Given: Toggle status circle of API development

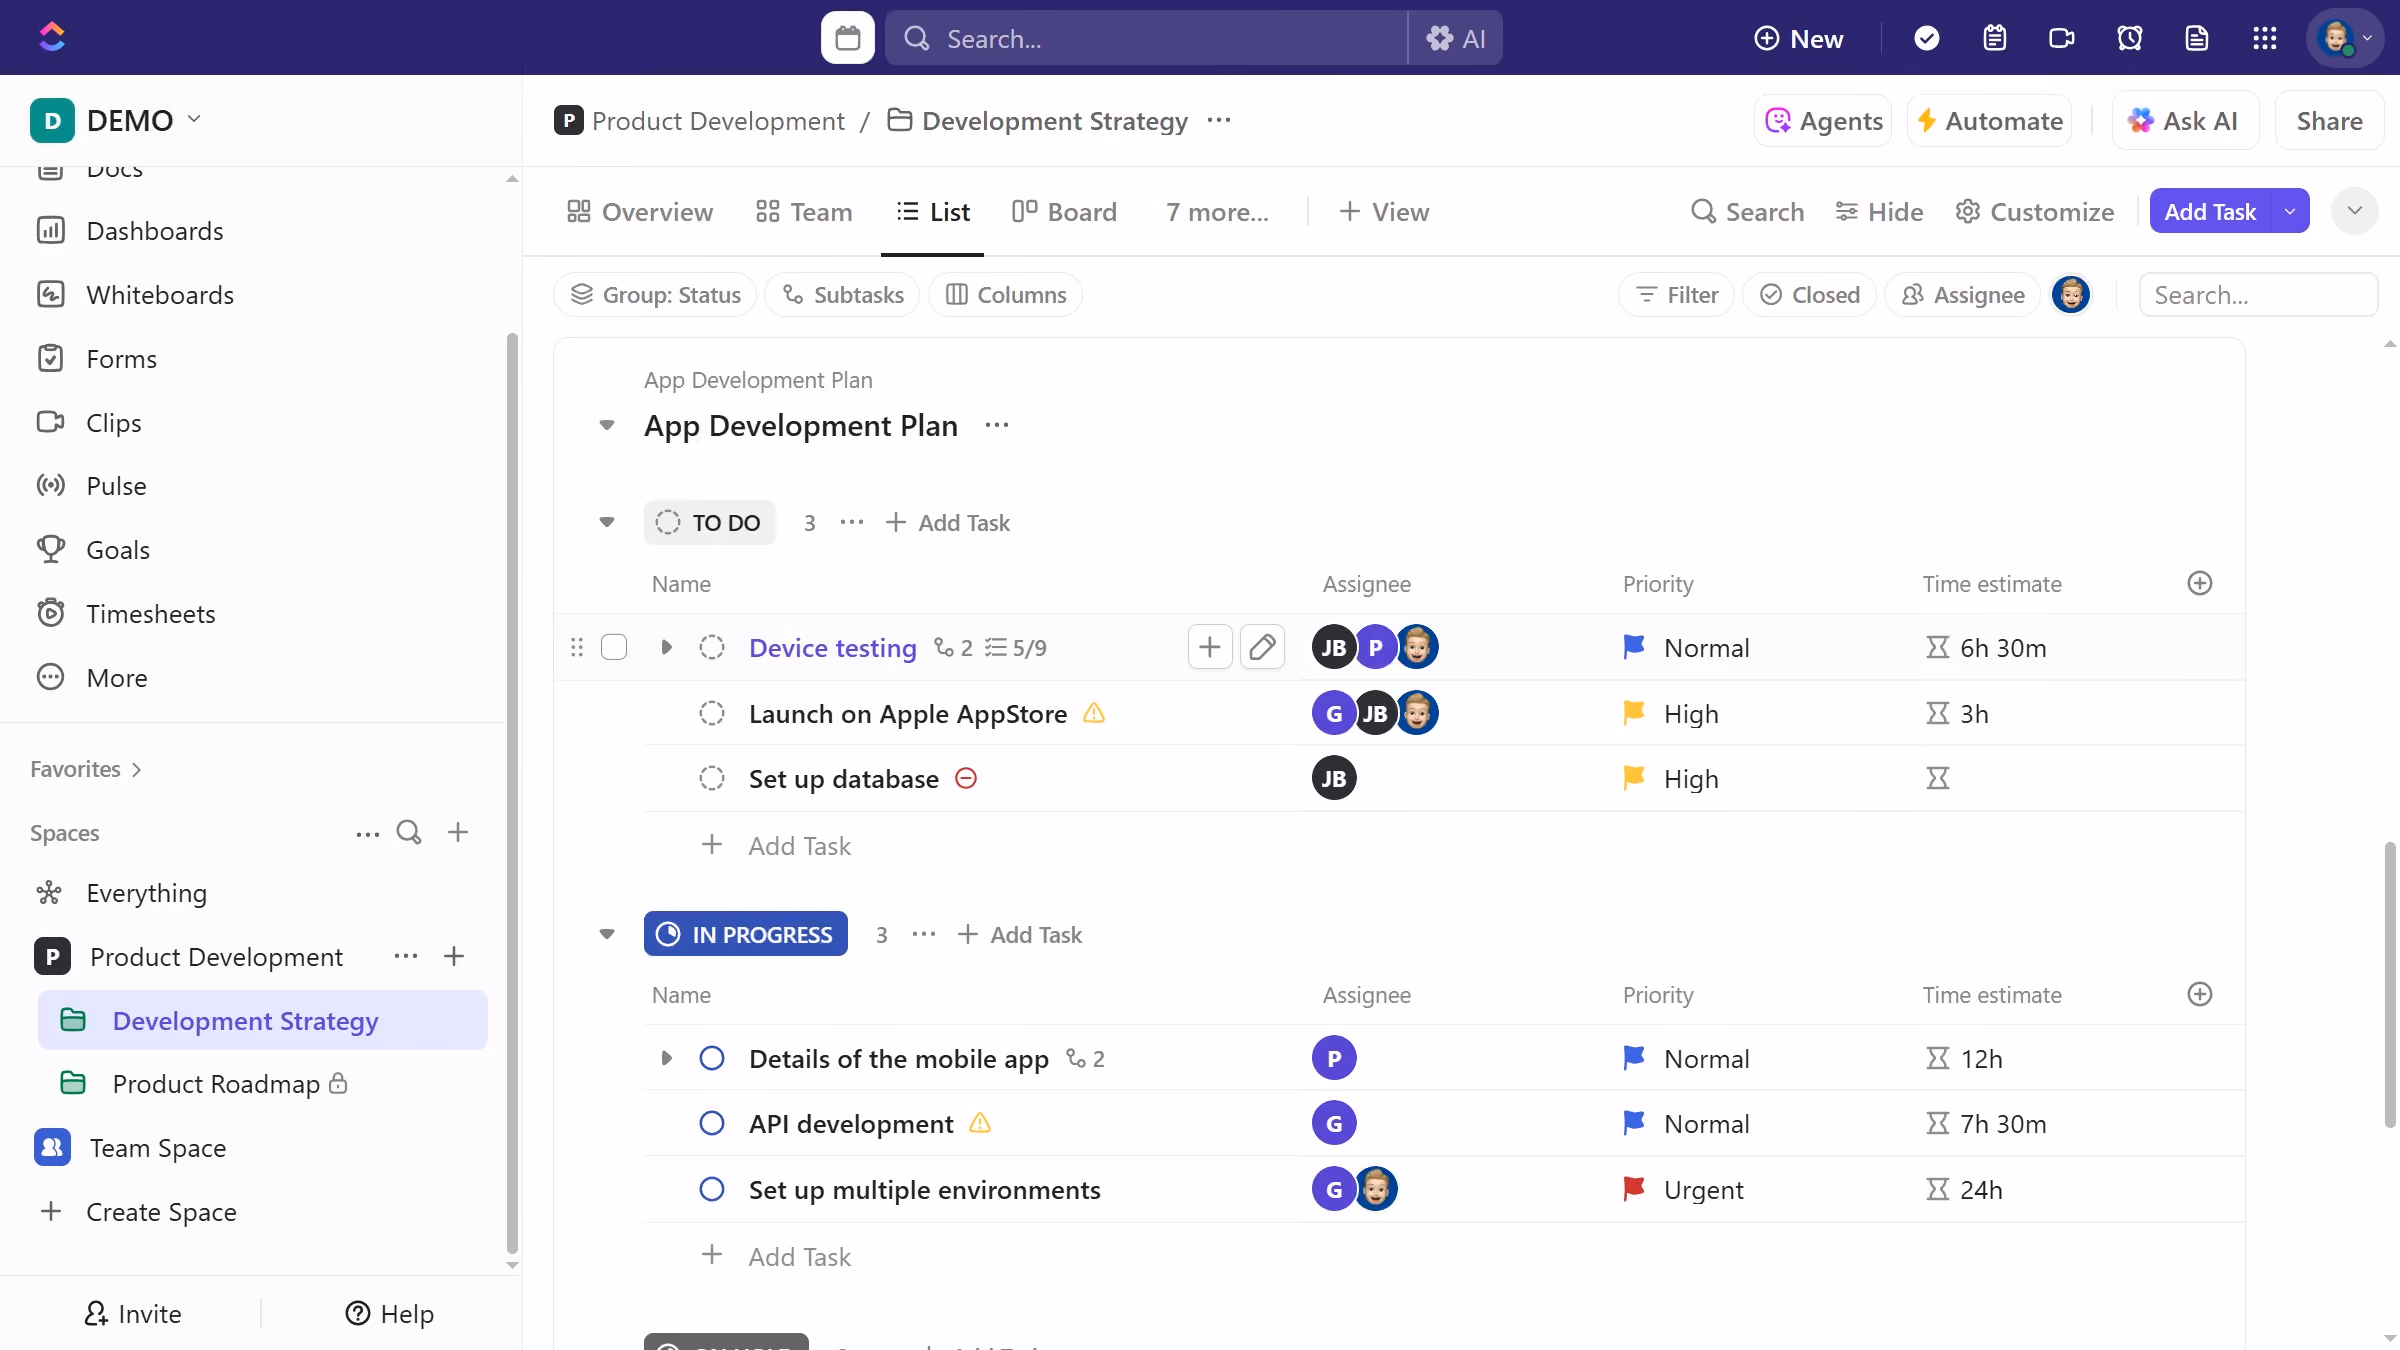Looking at the screenshot, I should 711,1123.
